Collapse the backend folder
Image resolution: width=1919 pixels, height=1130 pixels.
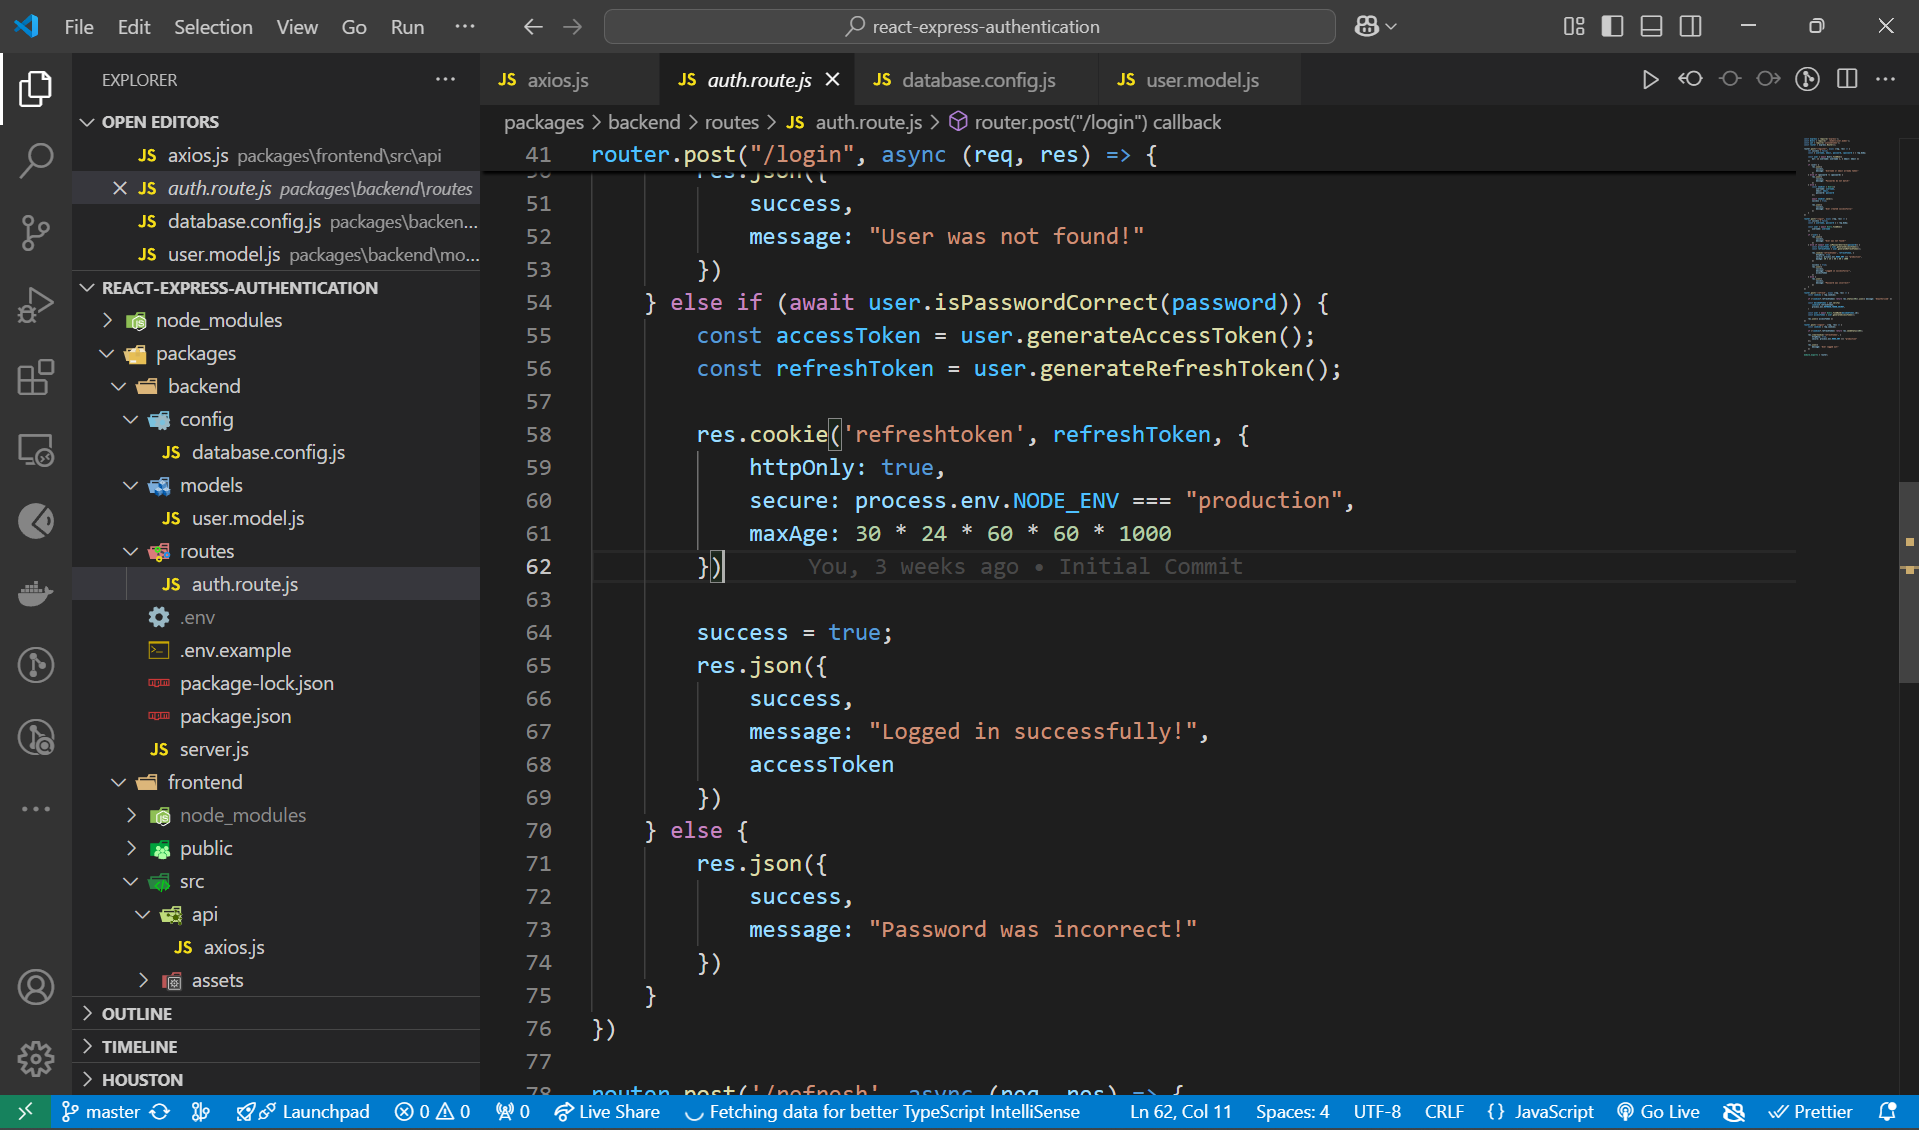pos(276,386)
